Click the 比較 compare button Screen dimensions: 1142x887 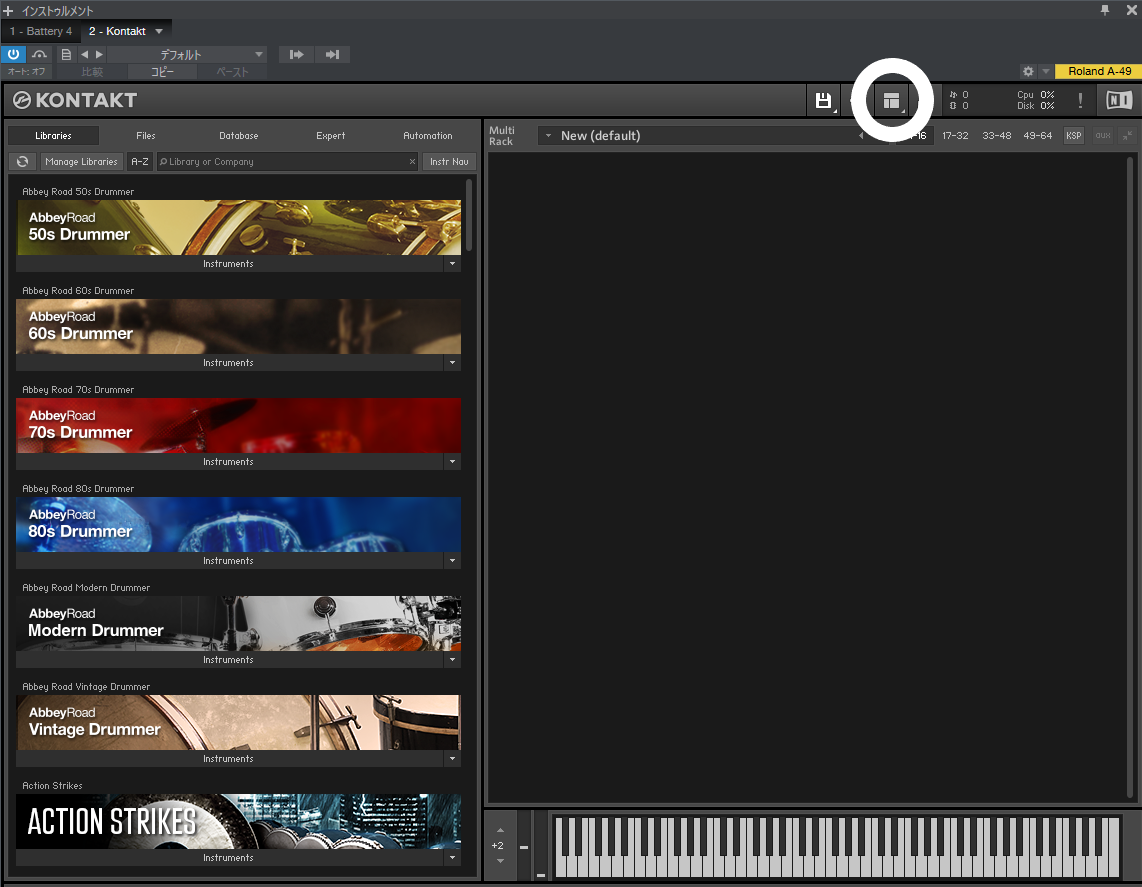click(x=92, y=71)
